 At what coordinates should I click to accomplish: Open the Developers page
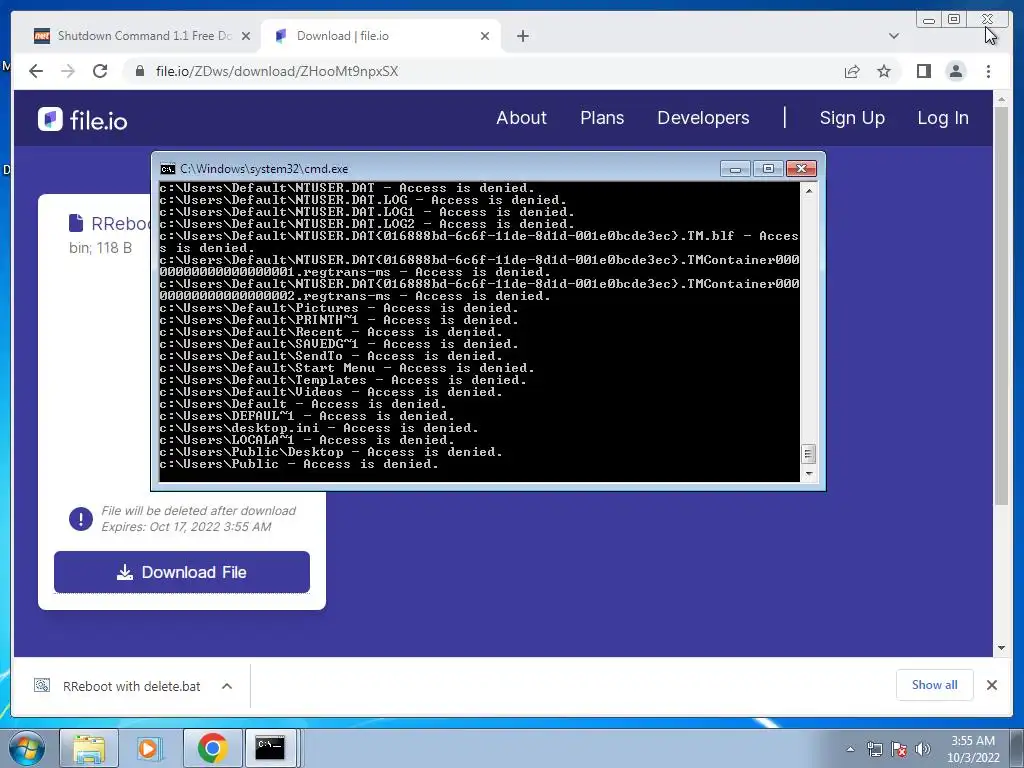pos(703,118)
